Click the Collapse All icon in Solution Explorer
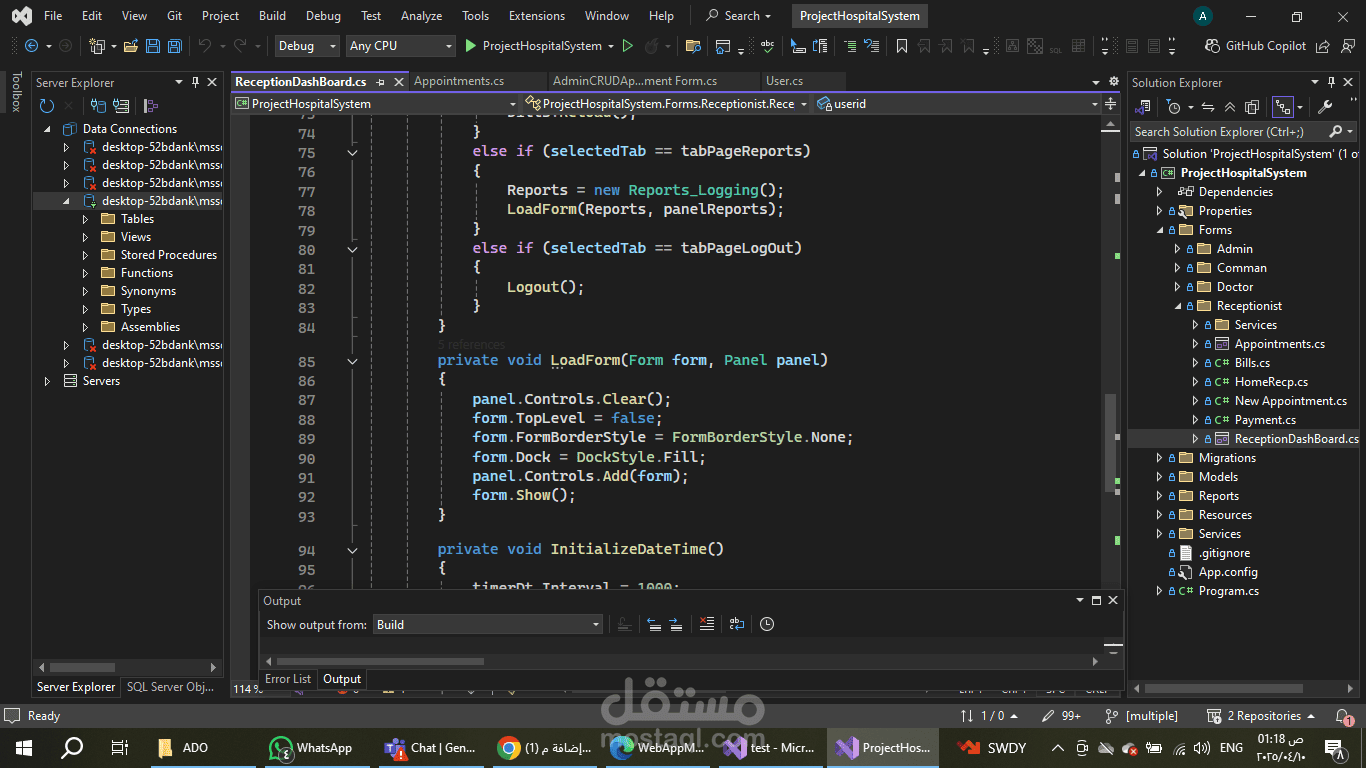The height and width of the screenshot is (768, 1366). pos(1229,107)
